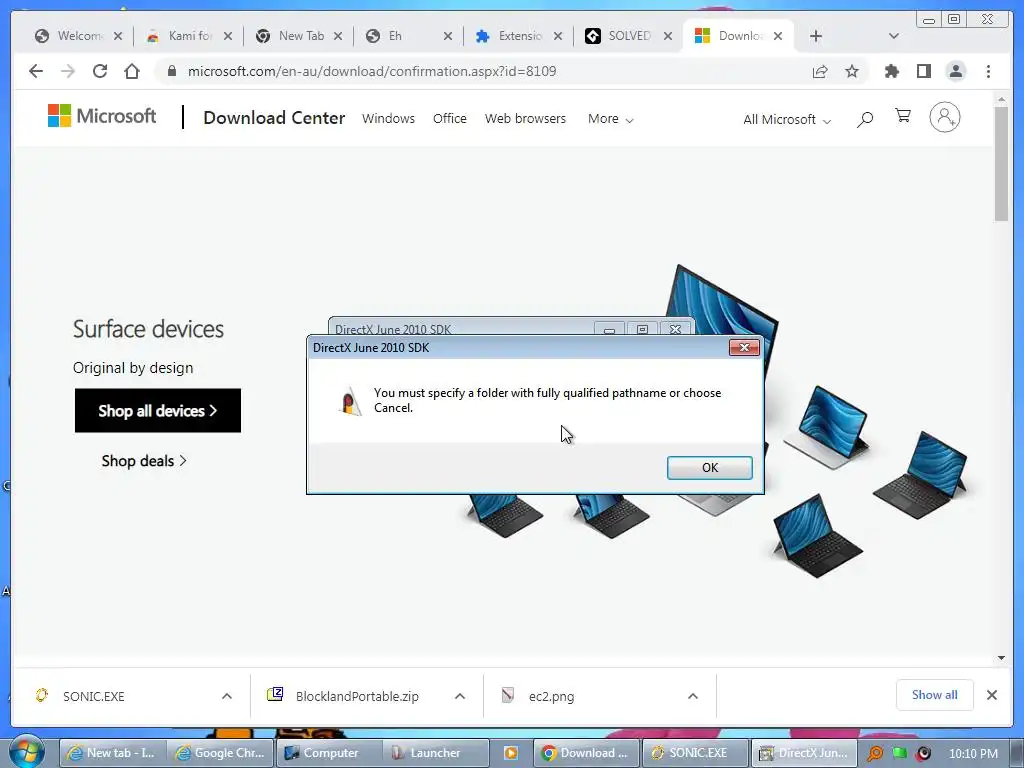Open the Web browsers menu item
This screenshot has height=768, width=1024.
point(525,119)
